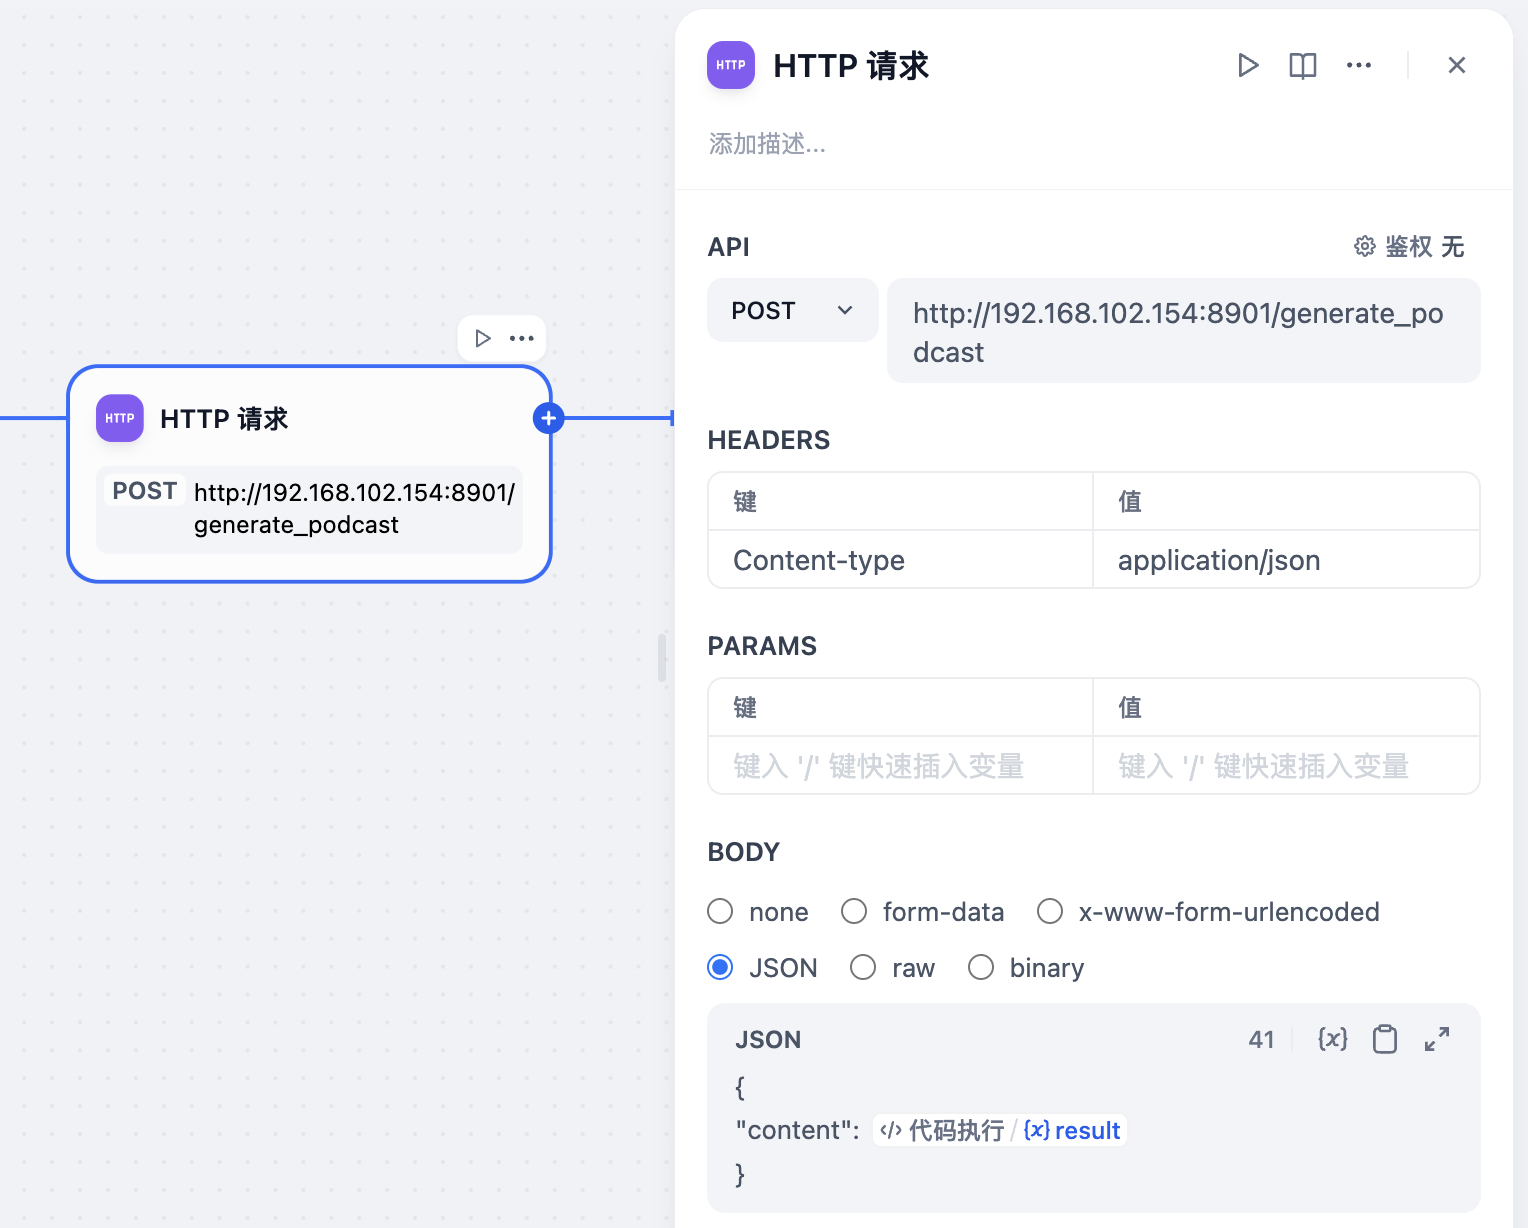Insert a variable using the {x} icon

pyautogui.click(x=1332, y=1039)
